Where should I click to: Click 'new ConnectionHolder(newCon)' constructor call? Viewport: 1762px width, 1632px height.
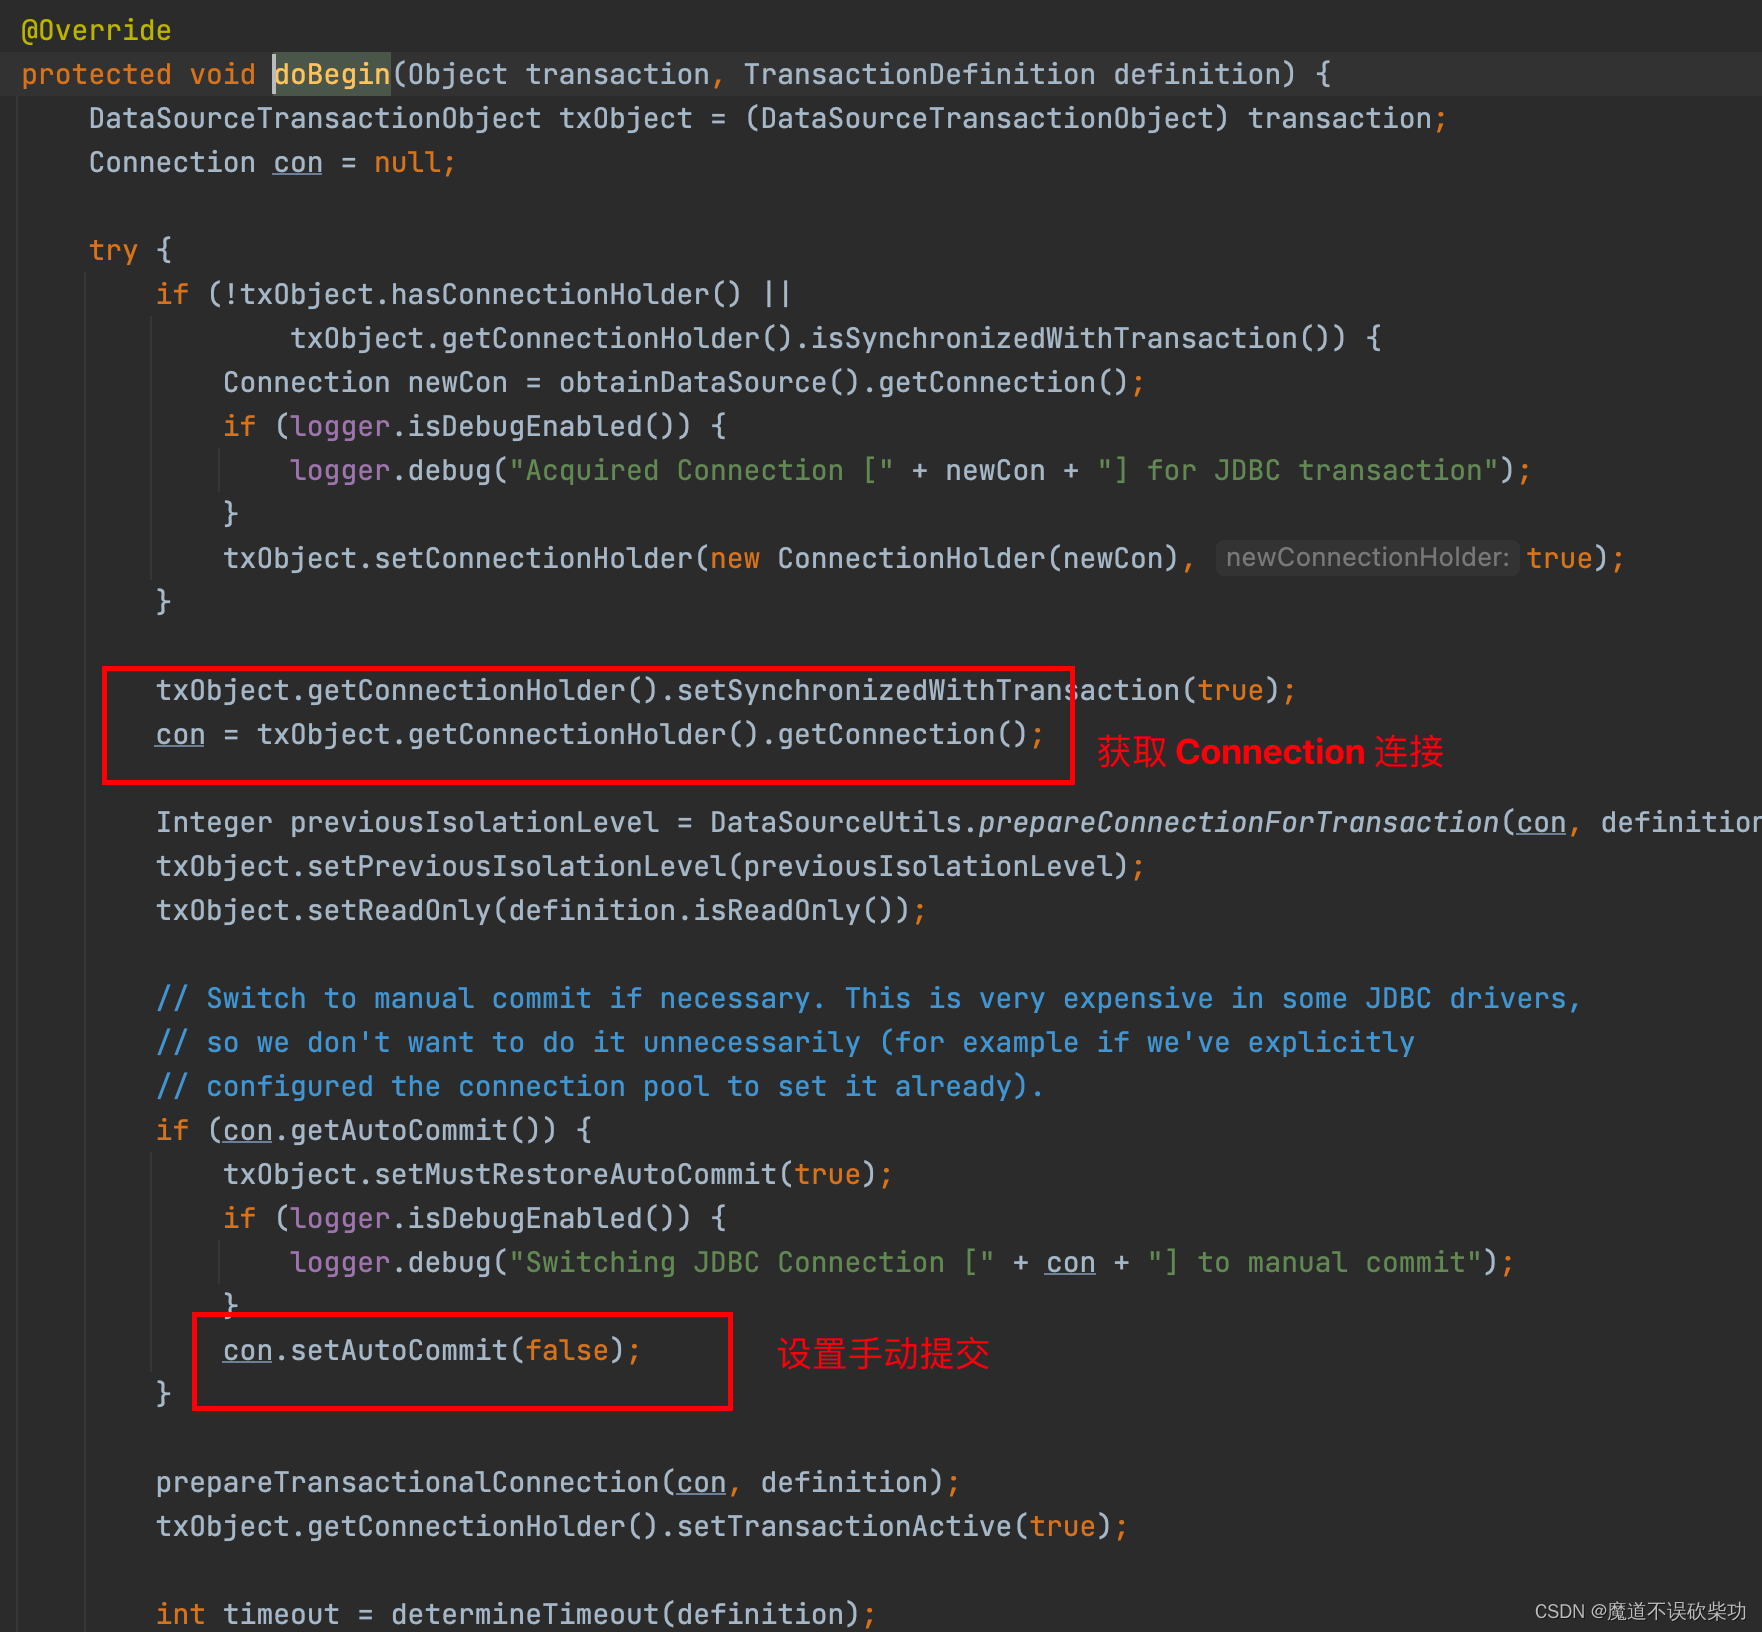[x=945, y=559]
